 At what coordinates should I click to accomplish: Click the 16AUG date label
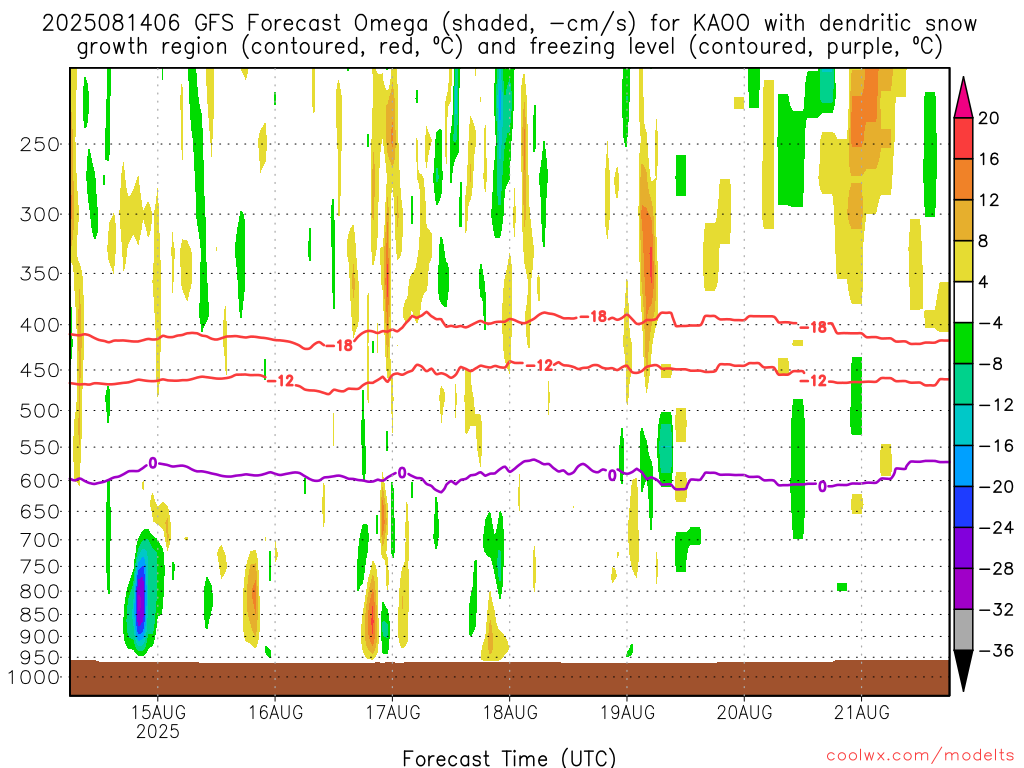[x=275, y=712]
